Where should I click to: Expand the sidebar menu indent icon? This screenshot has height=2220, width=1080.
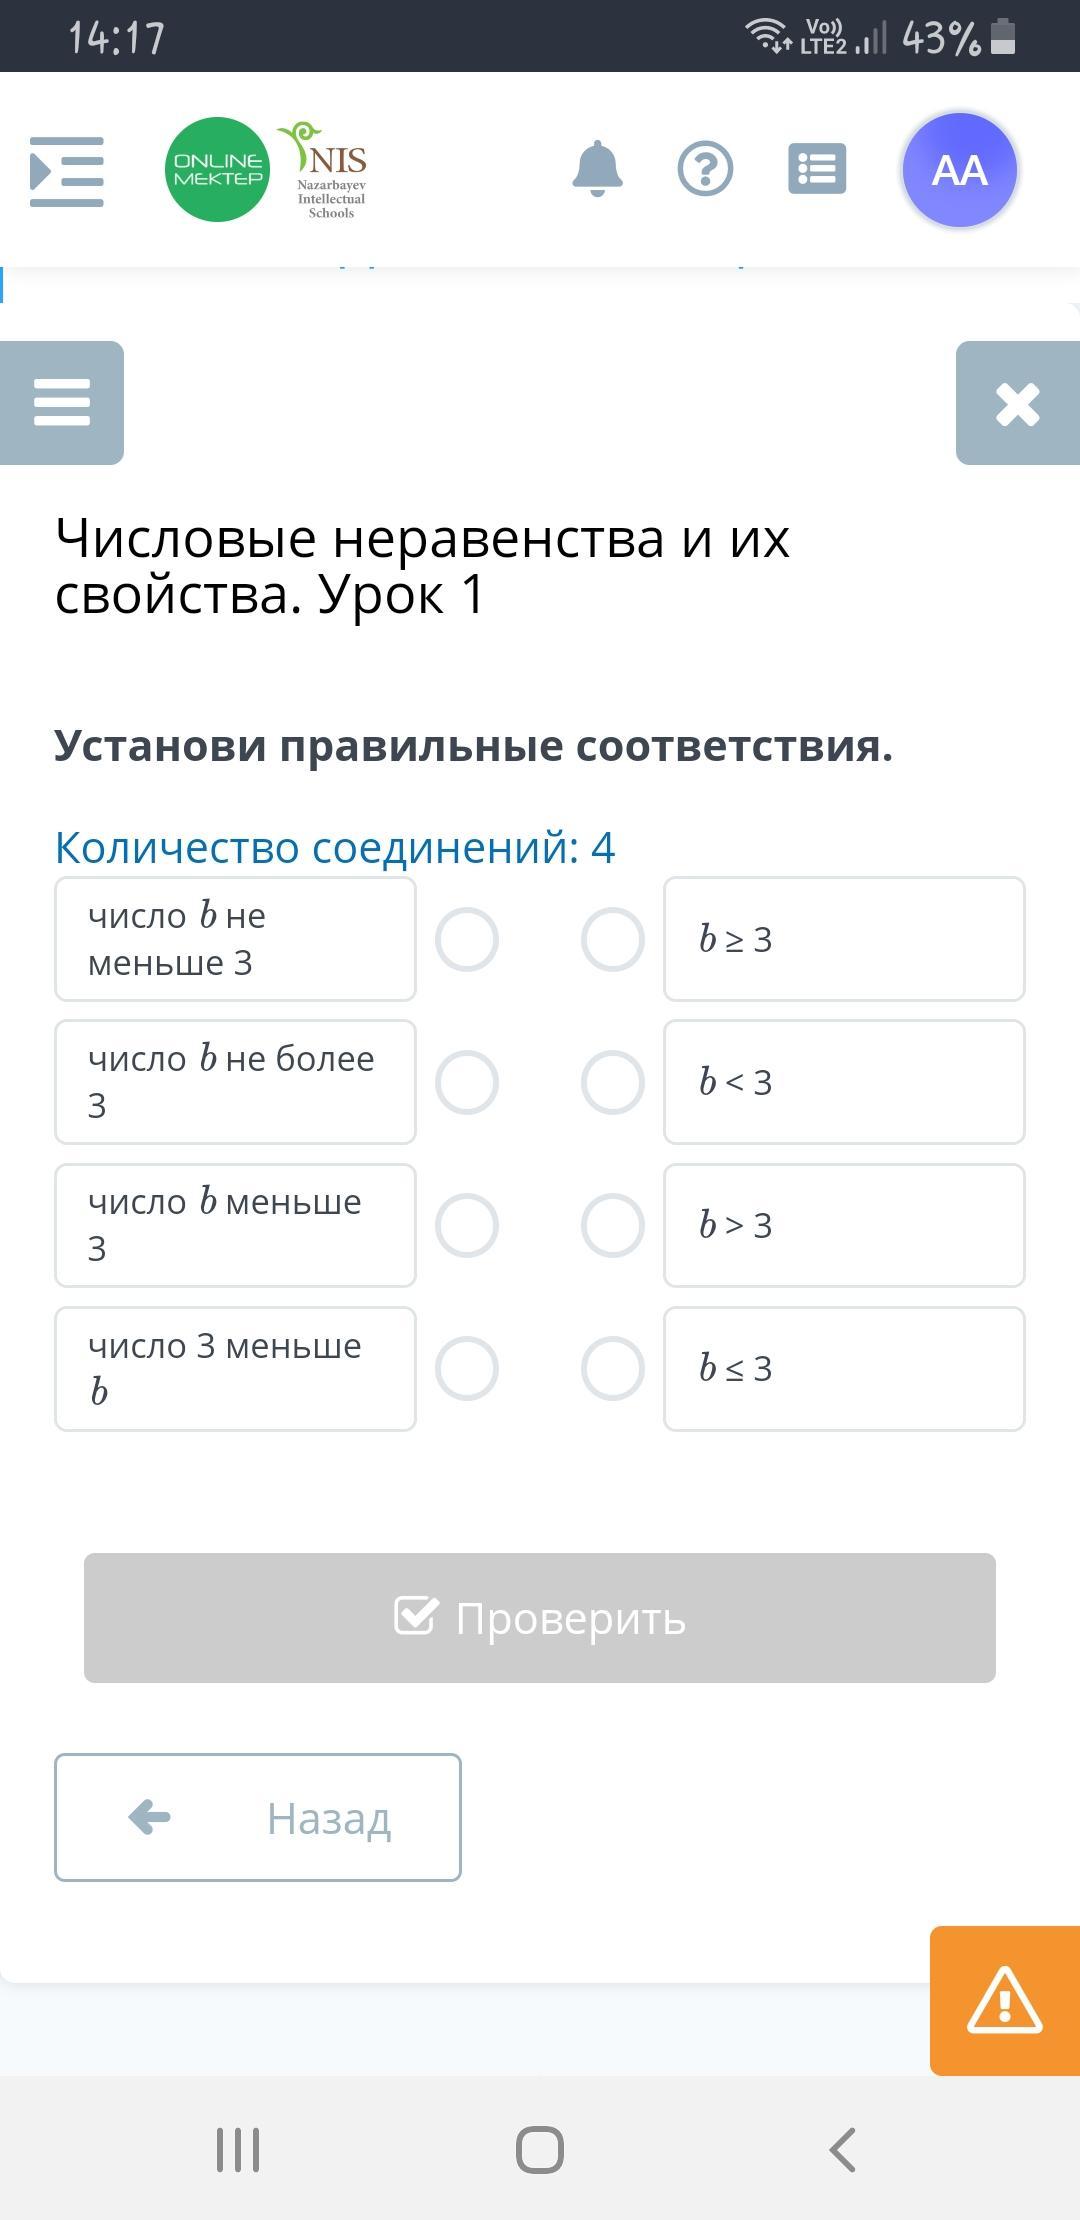[67, 172]
